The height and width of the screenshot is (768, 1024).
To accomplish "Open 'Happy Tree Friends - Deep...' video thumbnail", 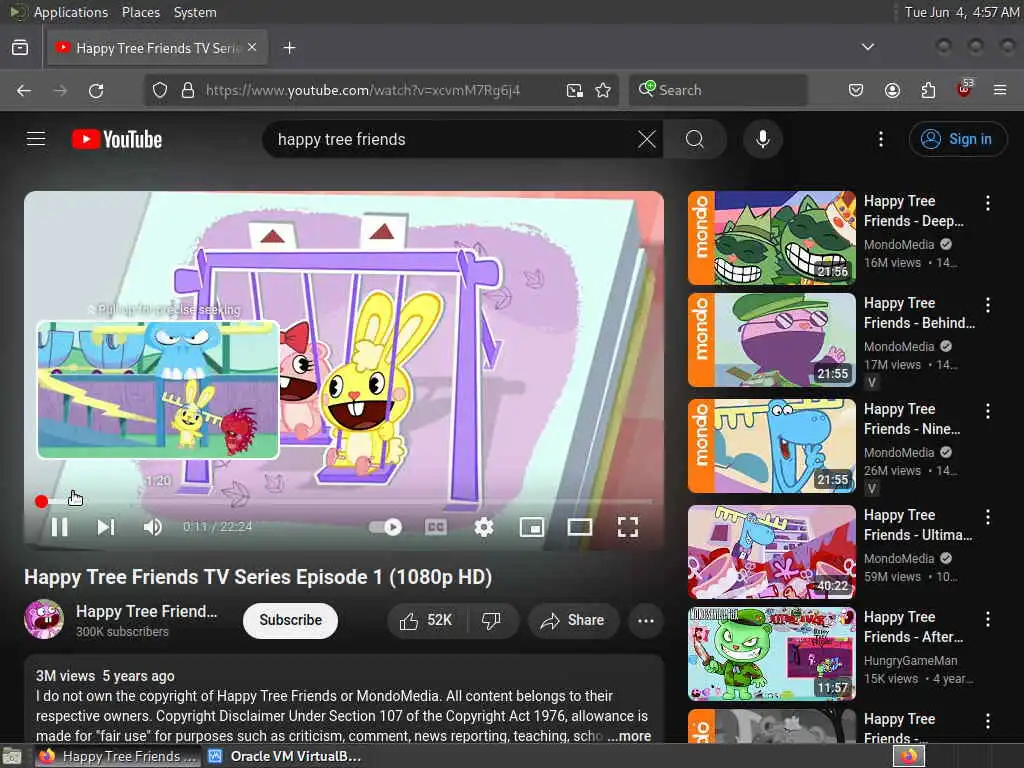I will point(772,238).
